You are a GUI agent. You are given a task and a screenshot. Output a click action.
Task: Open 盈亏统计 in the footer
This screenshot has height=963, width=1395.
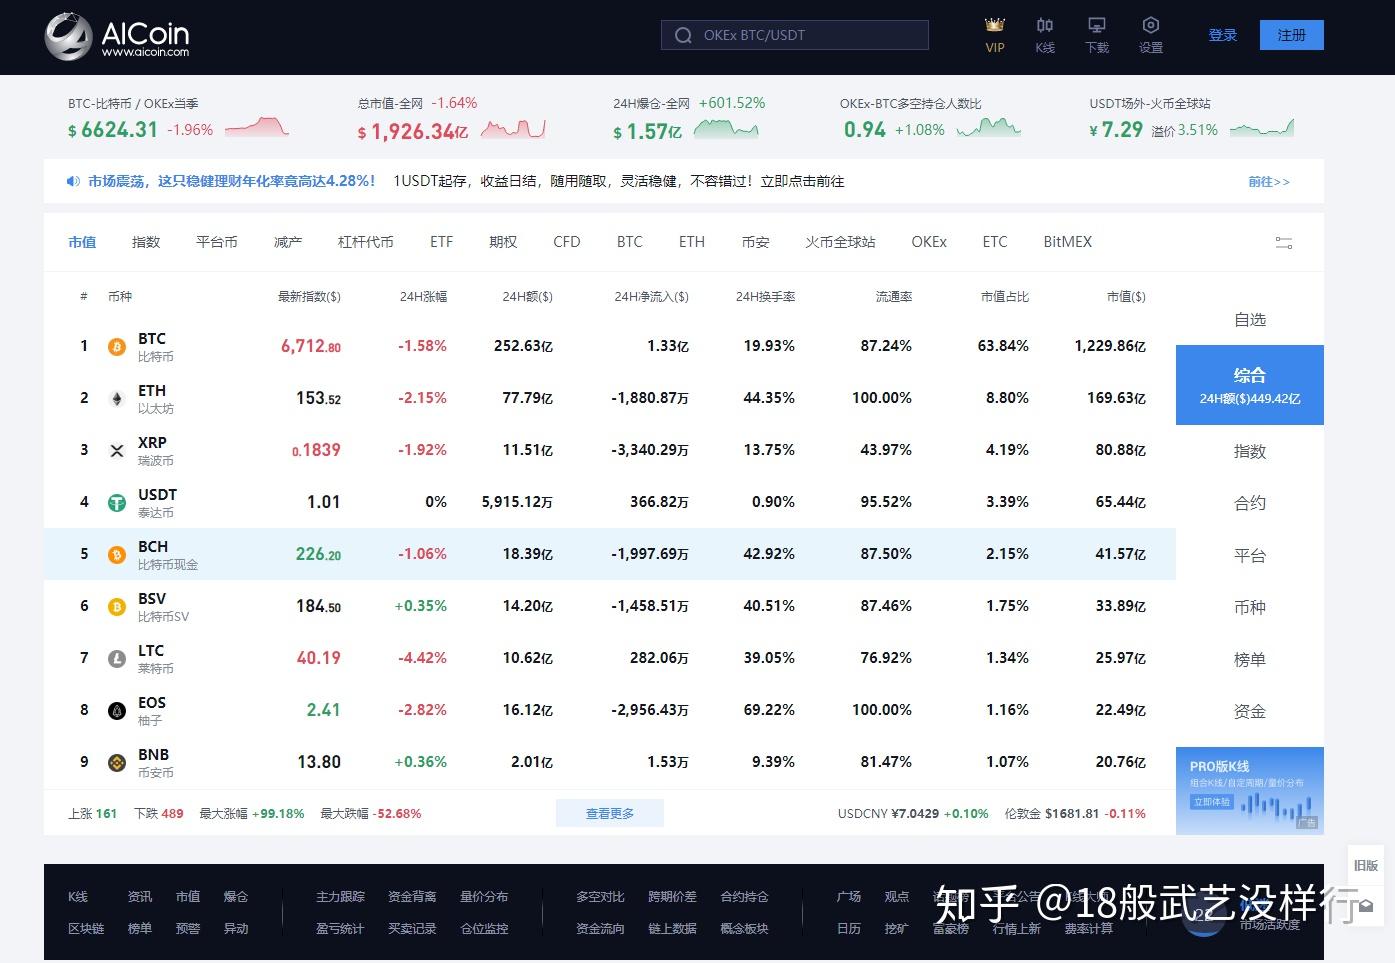[x=340, y=929]
